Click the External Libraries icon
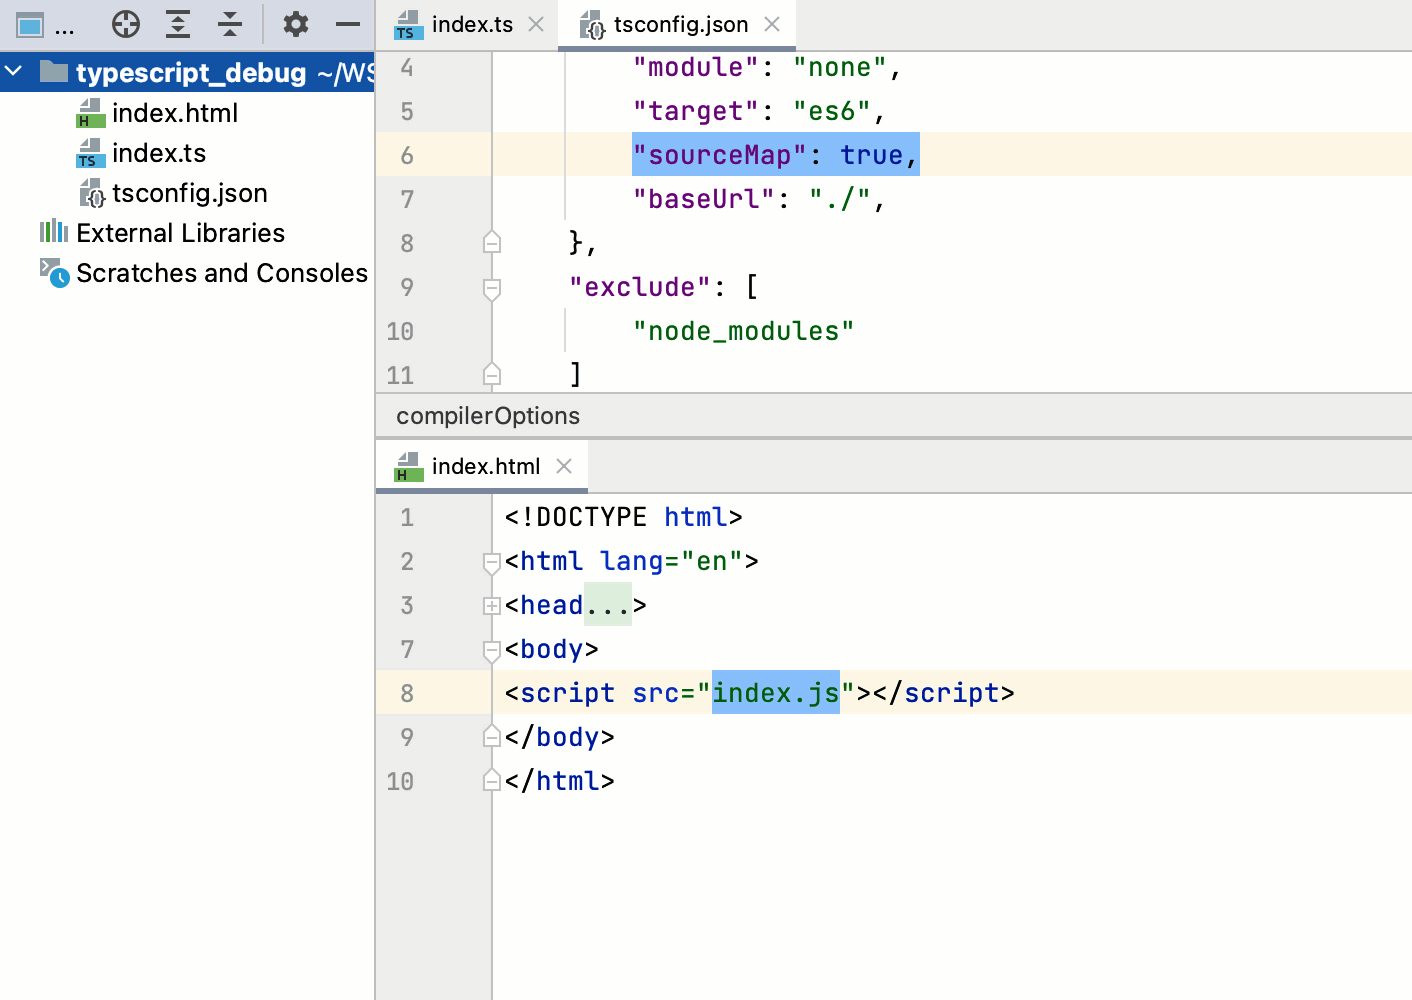This screenshot has width=1412, height=1000. [x=52, y=232]
